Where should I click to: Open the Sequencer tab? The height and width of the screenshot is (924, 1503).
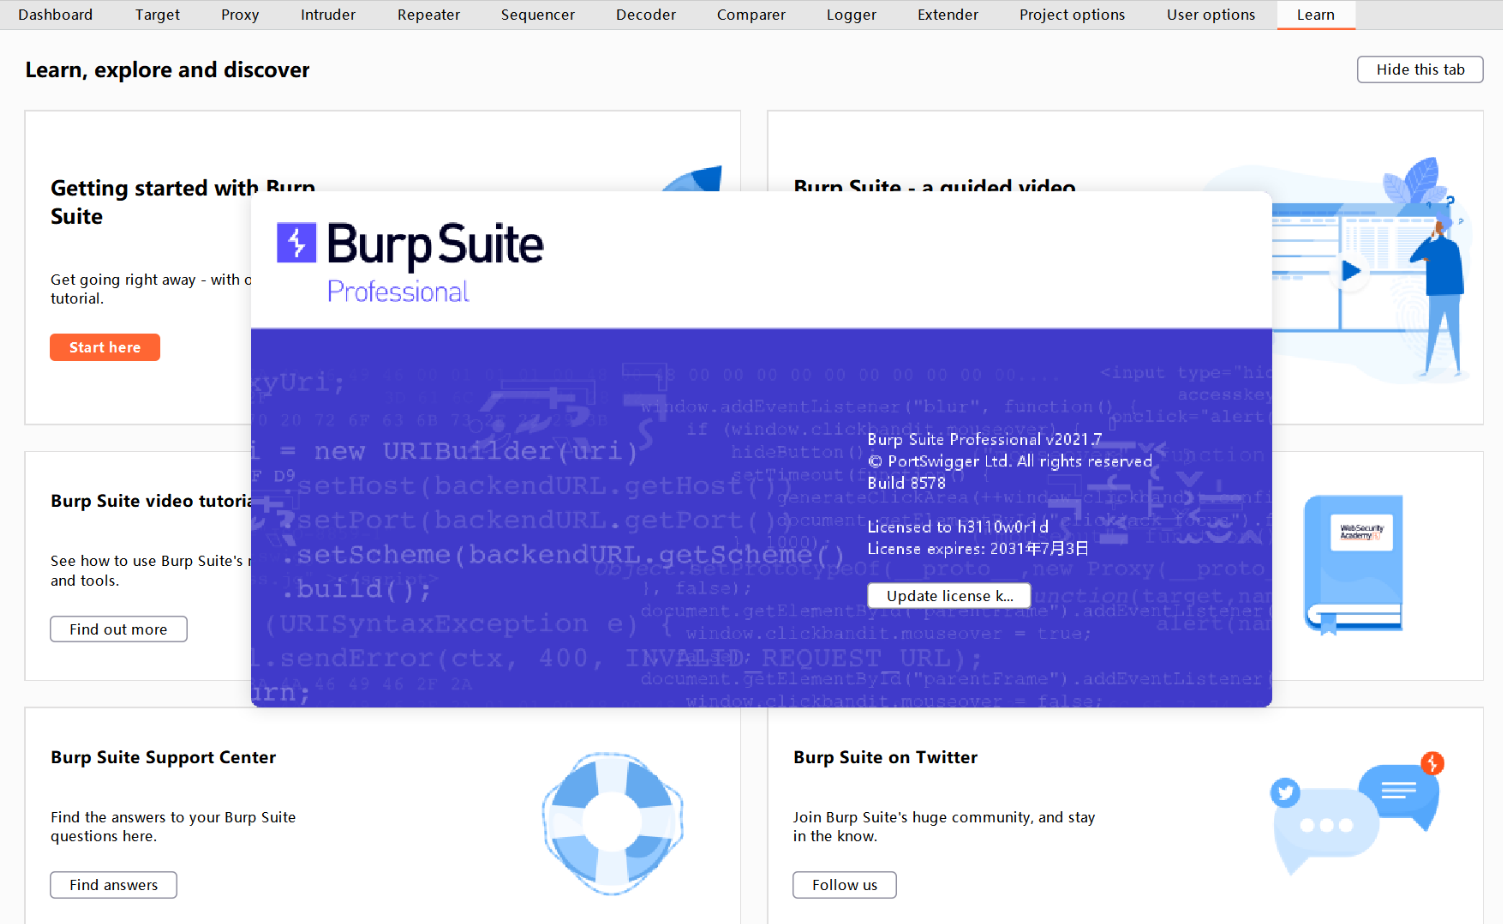[x=538, y=15]
